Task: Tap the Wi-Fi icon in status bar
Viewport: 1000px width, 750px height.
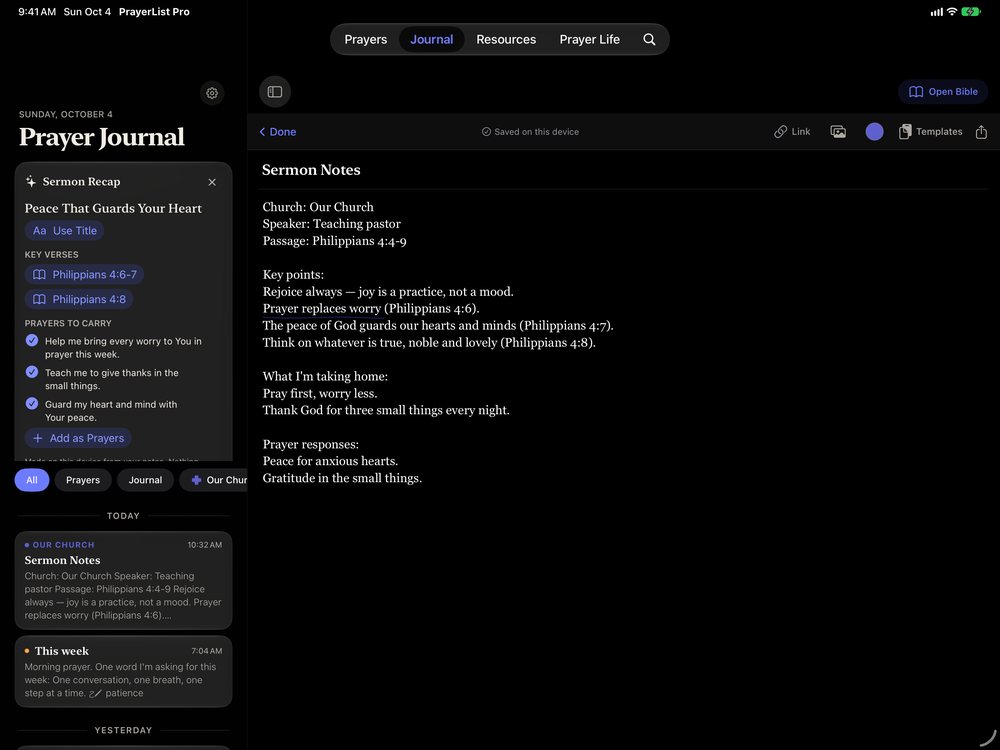Action: click(x=952, y=11)
